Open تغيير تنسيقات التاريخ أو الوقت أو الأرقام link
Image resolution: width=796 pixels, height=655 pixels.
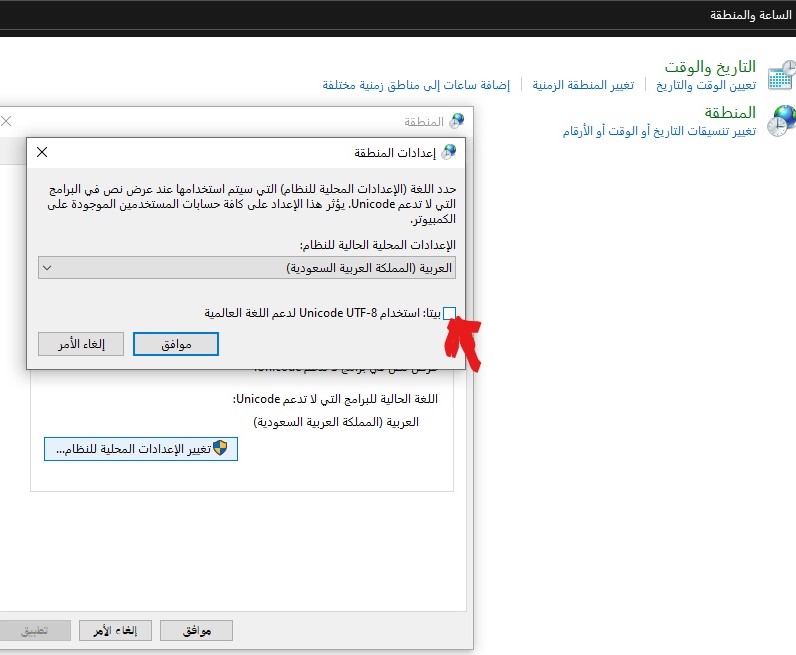(x=659, y=131)
